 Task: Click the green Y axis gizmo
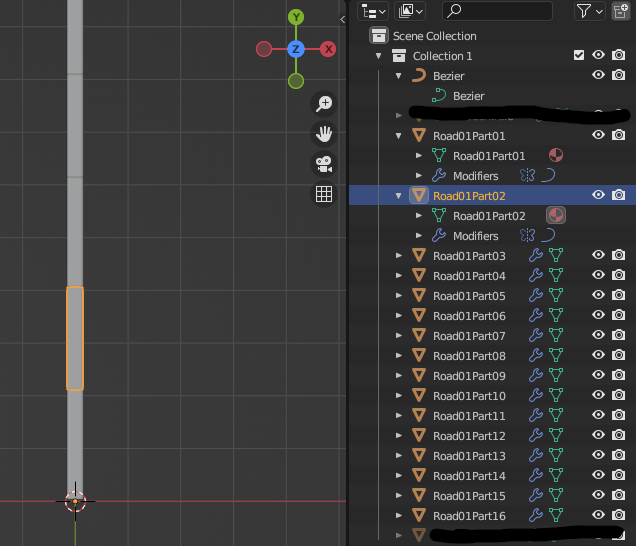[x=296, y=17]
